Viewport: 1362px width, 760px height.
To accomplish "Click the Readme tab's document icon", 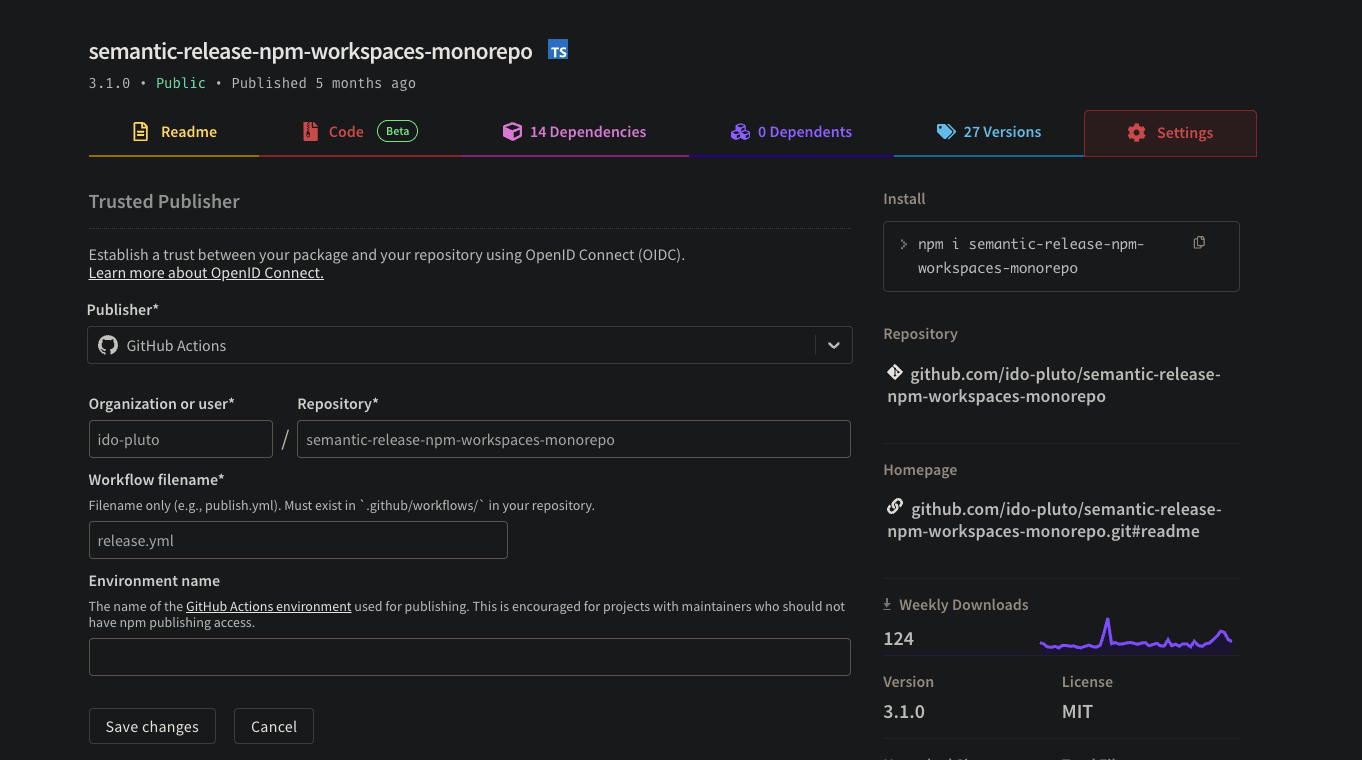I will [141, 131].
